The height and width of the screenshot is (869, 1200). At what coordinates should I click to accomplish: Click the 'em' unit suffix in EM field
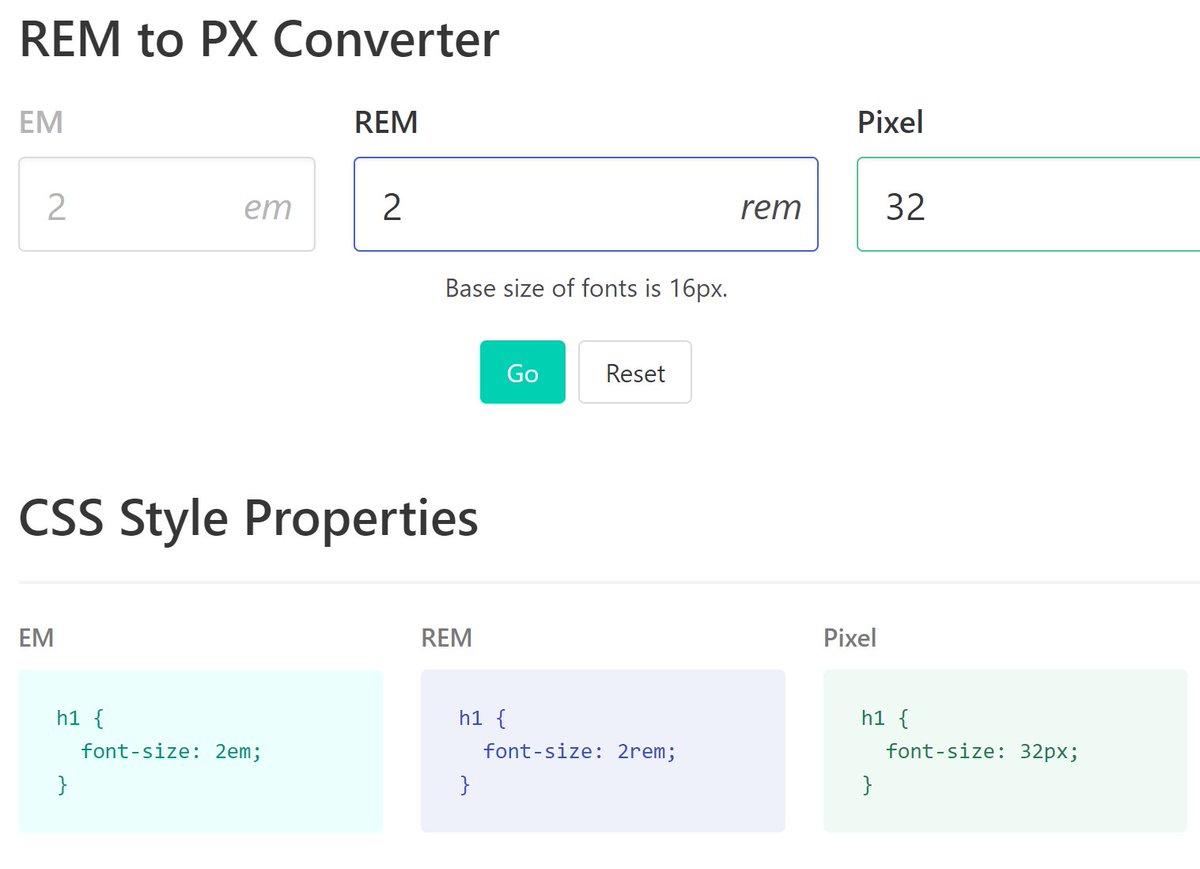coord(268,207)
